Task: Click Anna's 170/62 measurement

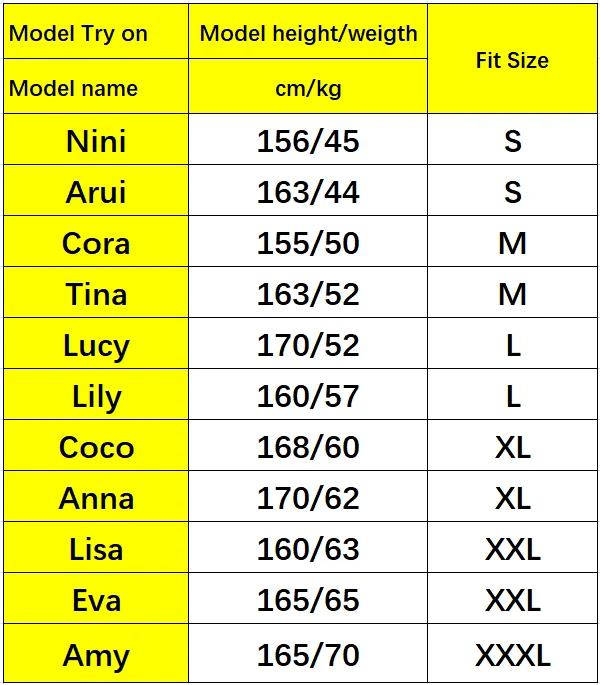Action: tap(308, 497)
